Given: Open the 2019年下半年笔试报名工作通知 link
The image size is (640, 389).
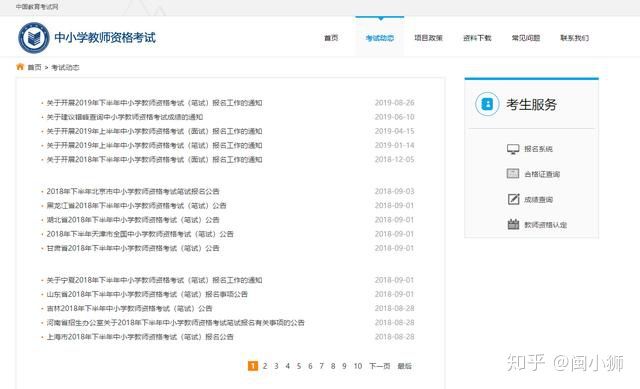Looking at the screenshot, I should pyautogui.click(x=154, y=103).
